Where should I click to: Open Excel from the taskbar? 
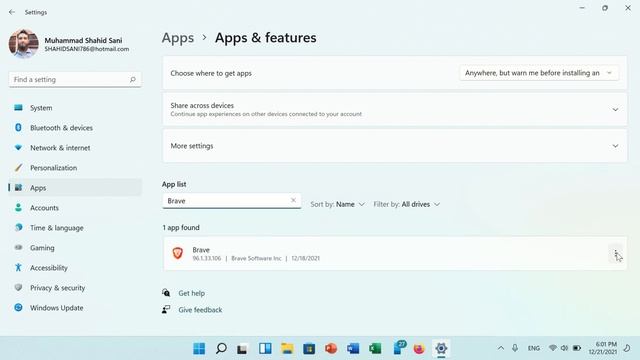point(375,348)
